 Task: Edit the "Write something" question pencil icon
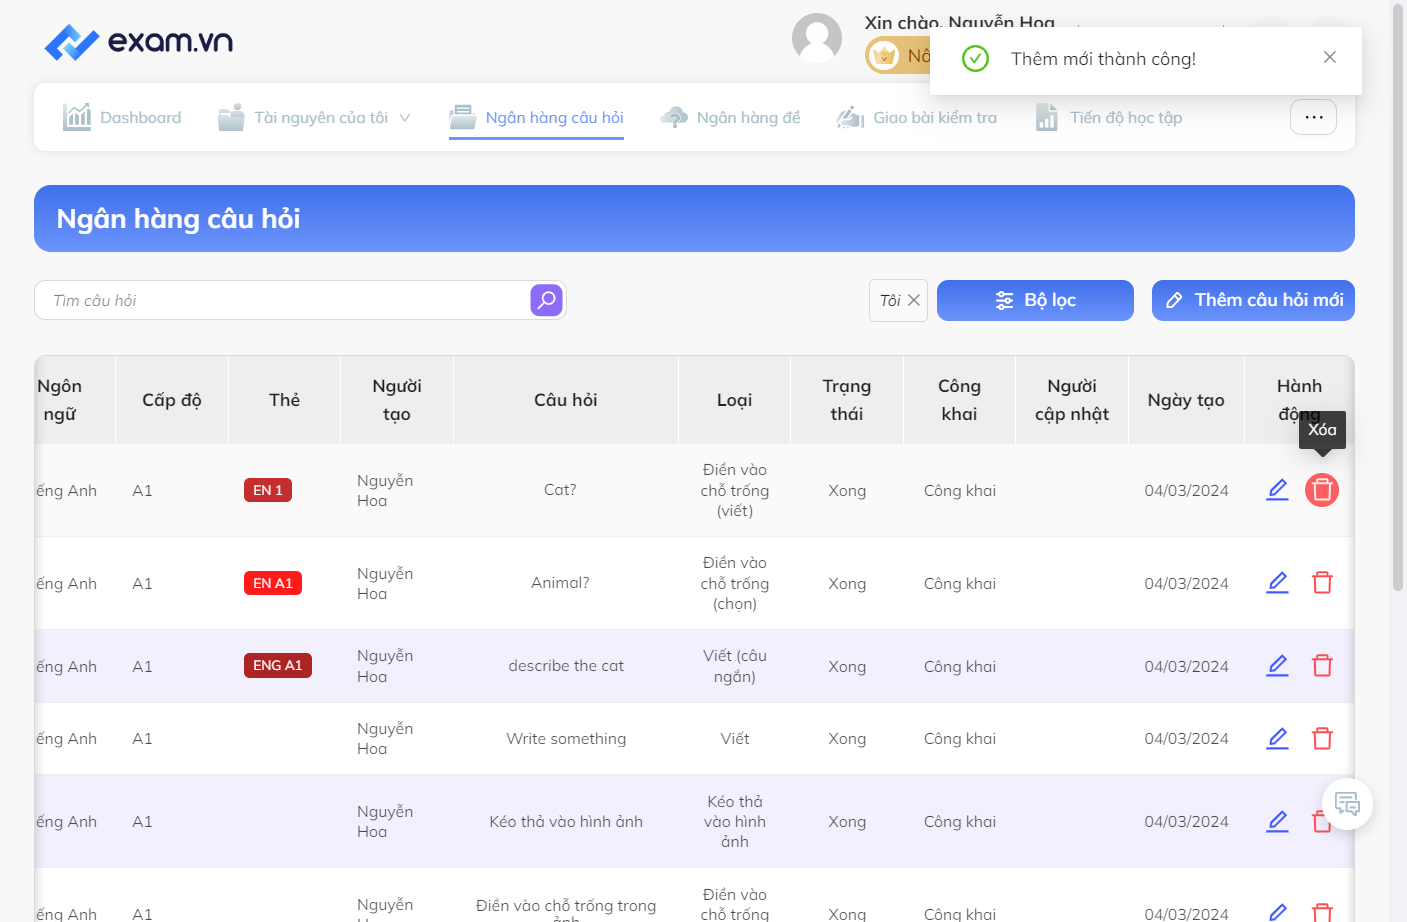point(1277,739)
